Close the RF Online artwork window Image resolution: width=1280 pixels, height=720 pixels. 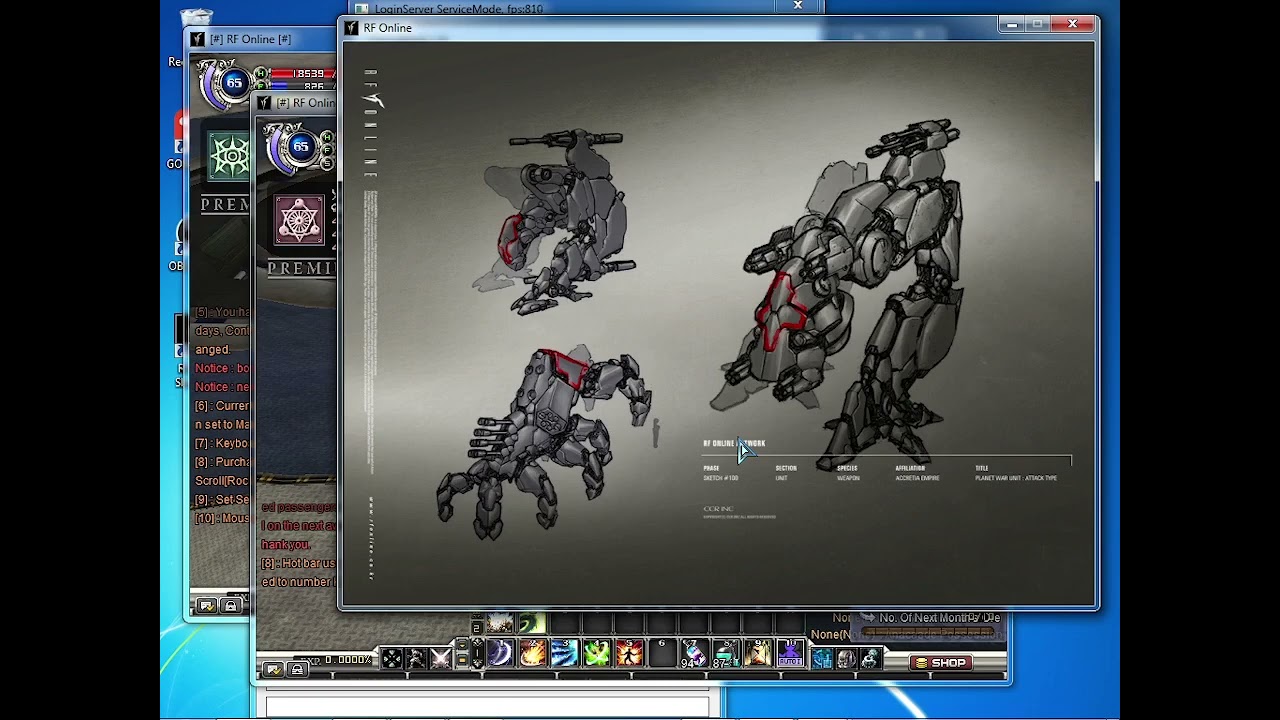1073,24
